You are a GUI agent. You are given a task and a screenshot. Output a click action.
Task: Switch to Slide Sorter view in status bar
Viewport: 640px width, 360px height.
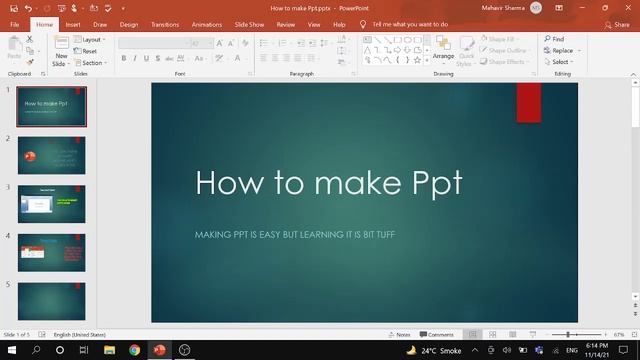point(493,335)
